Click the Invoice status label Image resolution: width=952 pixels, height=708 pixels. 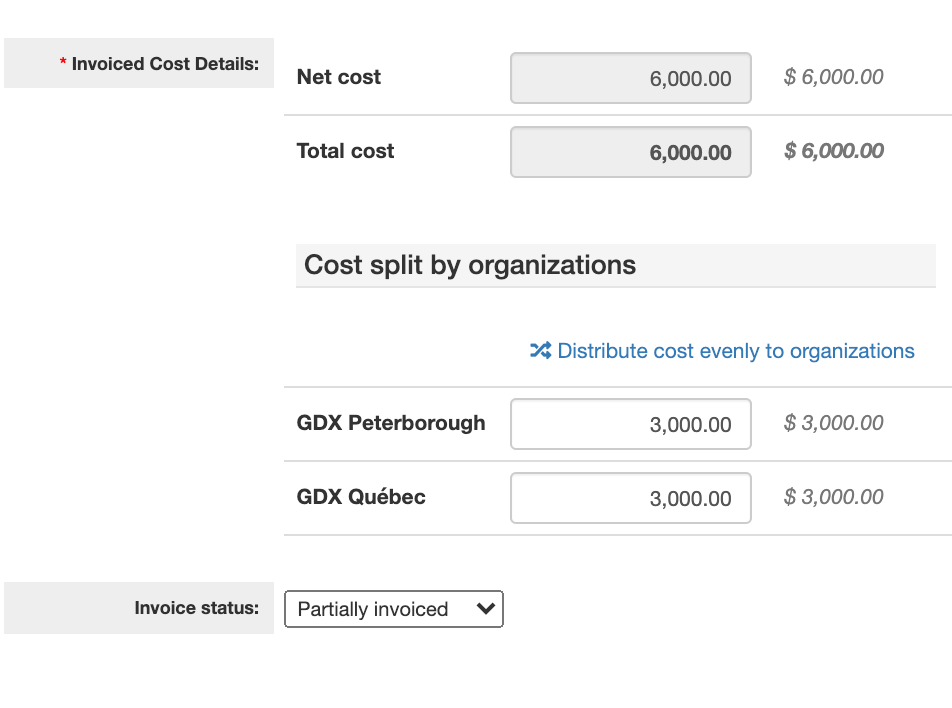[x=197, y=608]
